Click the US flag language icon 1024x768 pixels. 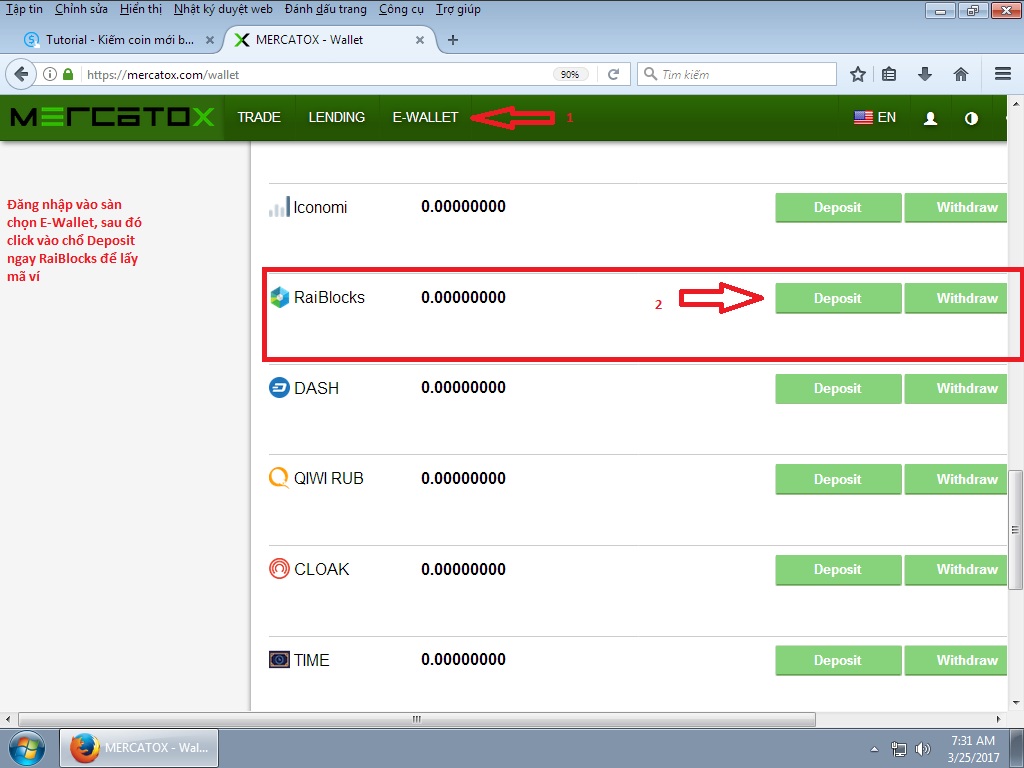coord(863,118)
